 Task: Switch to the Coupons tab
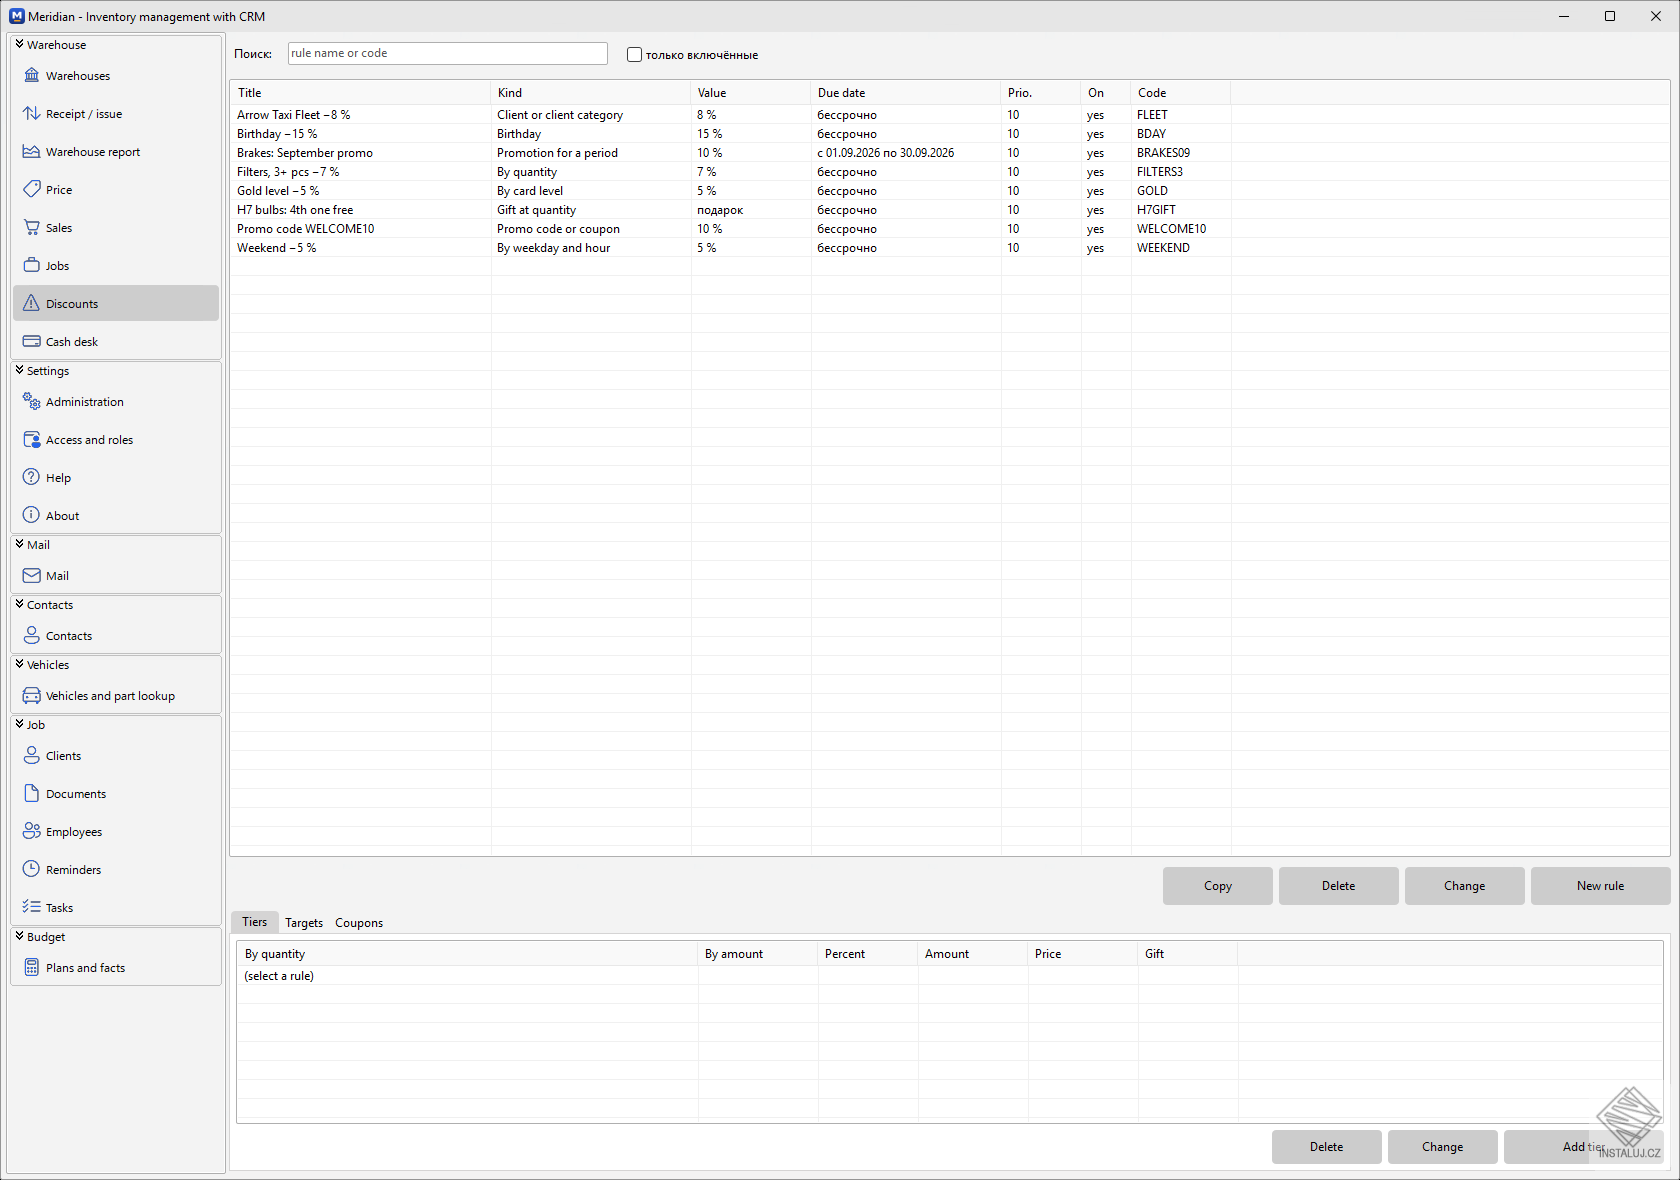pos(359,923)
